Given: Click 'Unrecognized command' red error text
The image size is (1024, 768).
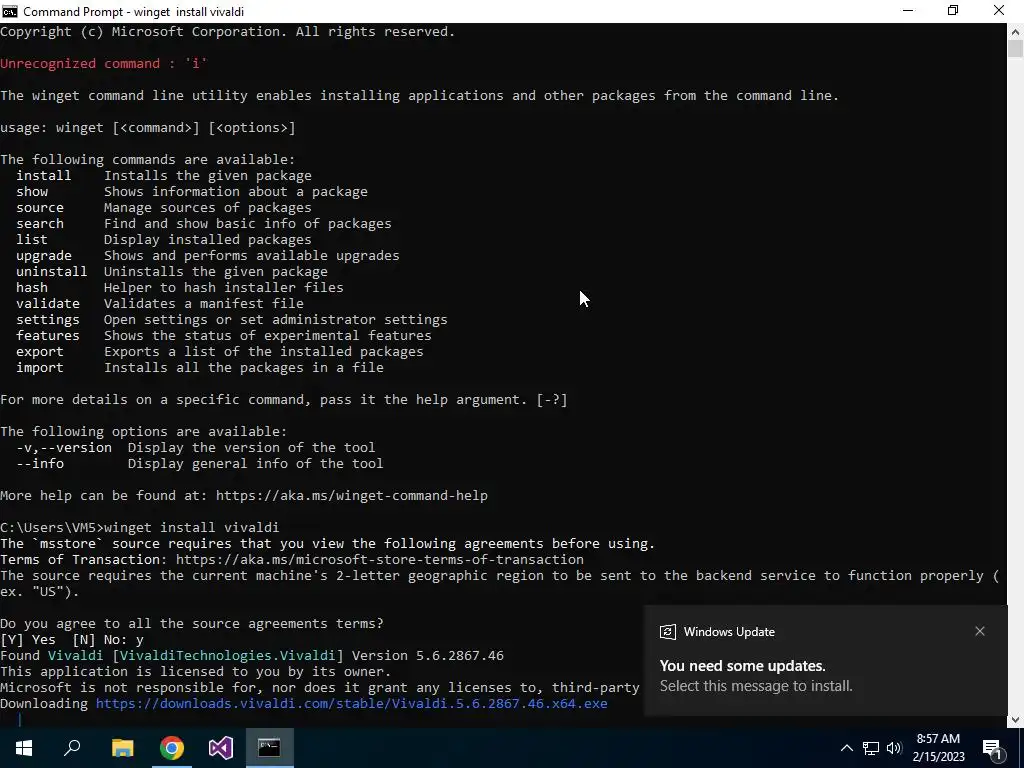Looking at the screenshot, I should pos(103,63).
